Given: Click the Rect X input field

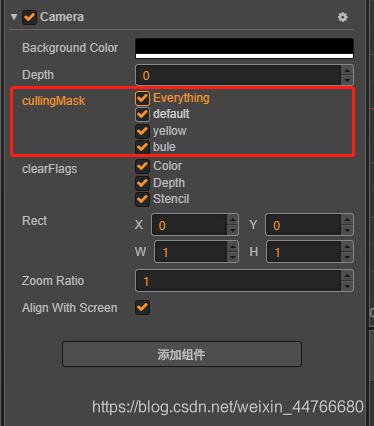Looking at the screenshot, I should [189, 225].
